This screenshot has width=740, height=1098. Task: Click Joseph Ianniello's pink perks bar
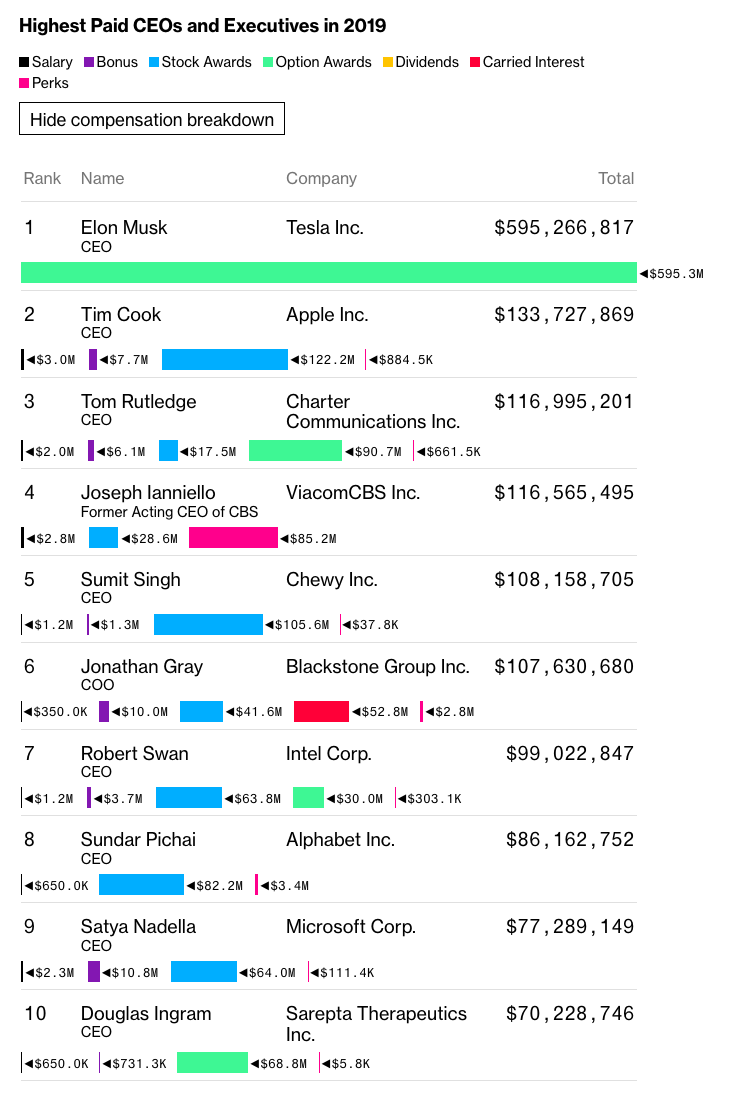tap(233, 538)
